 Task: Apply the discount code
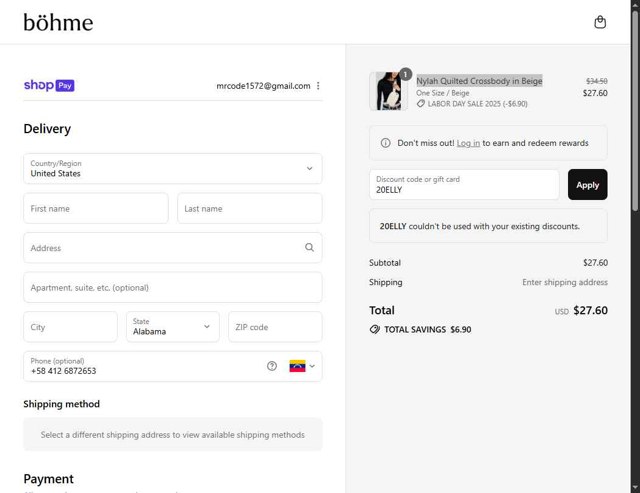587,184
